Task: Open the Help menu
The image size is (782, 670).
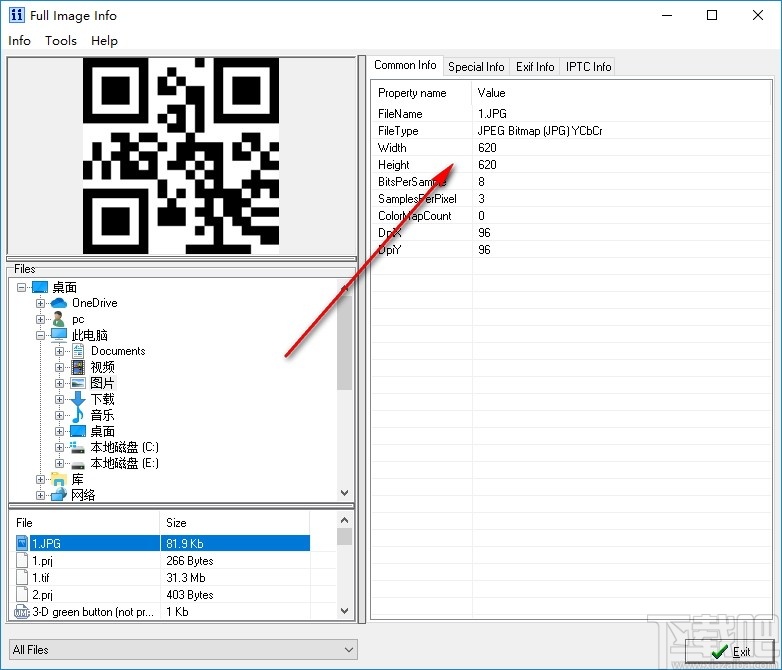Action: [x=104, y=40]
